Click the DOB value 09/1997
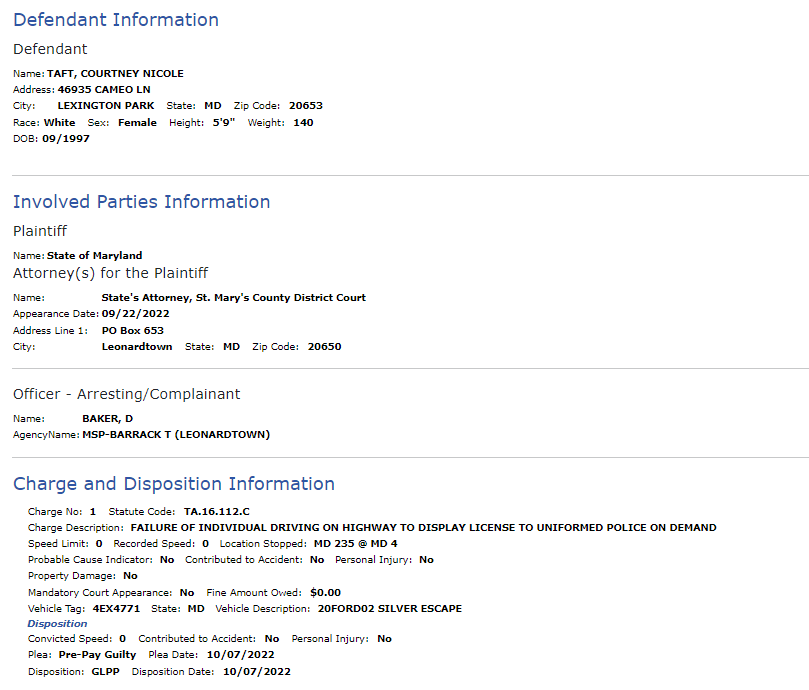 [66, 138]
